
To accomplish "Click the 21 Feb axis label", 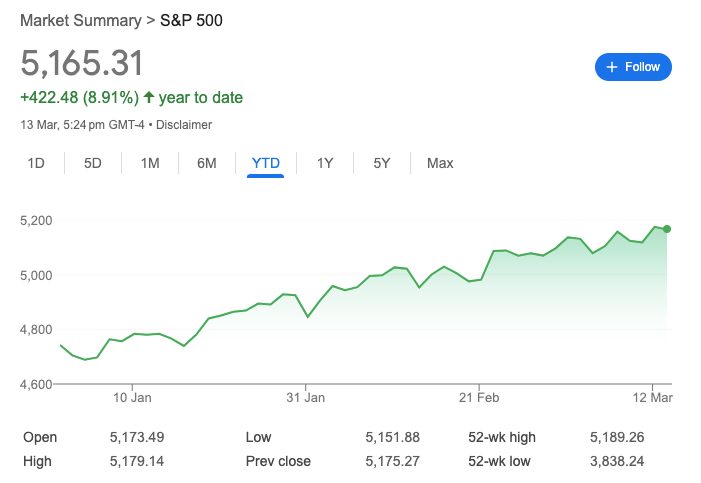I will point(479,397).
